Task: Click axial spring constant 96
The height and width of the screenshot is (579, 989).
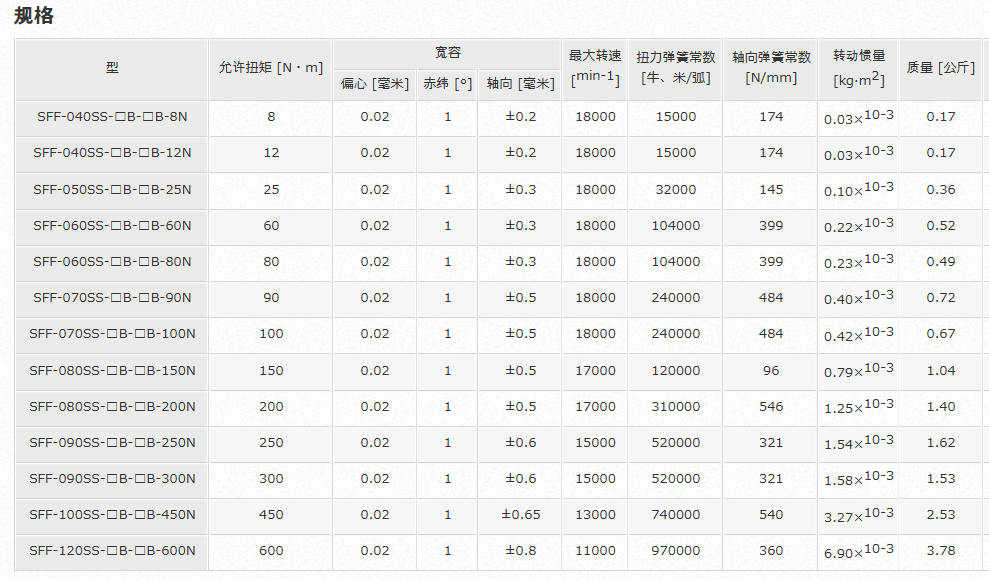Action: (x=771, y=371)
